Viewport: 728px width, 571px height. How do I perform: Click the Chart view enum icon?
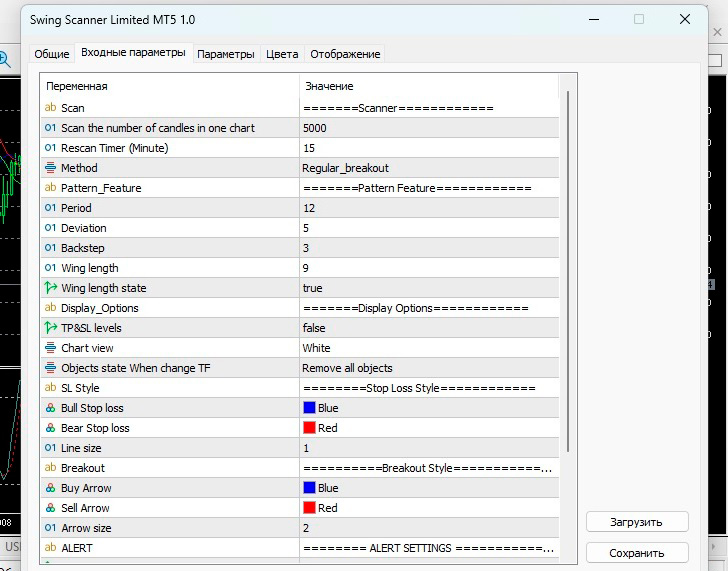coord(51,348)
